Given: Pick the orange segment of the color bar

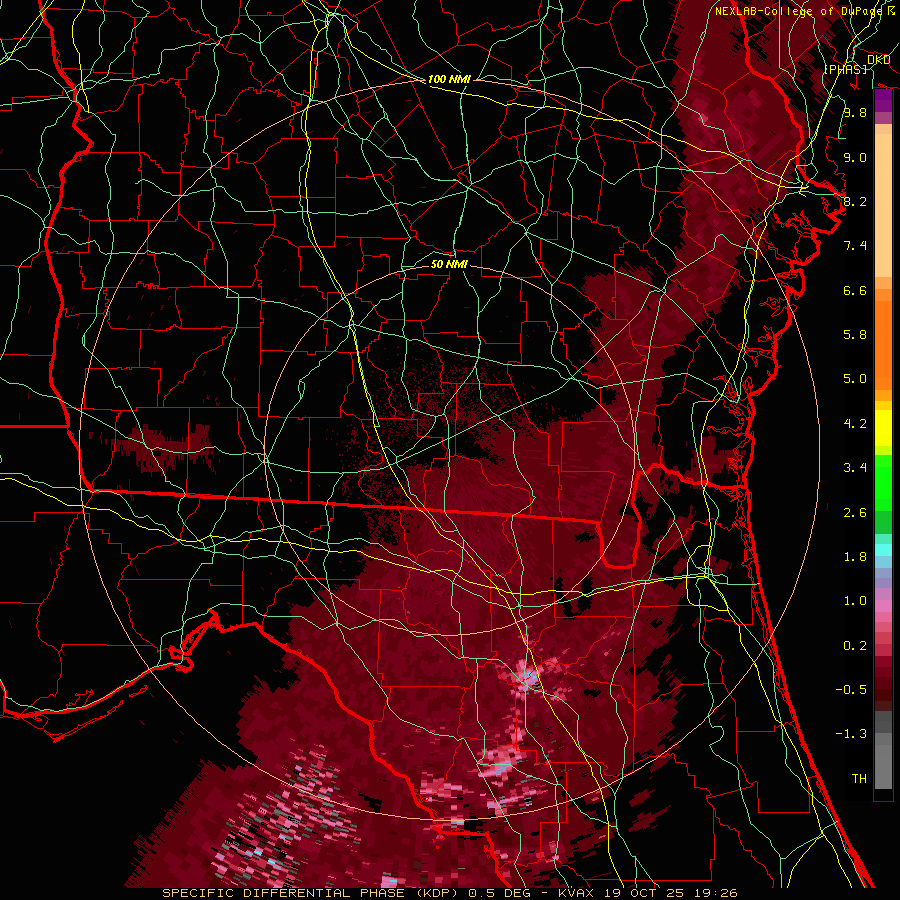Looking at the screenshot, I should pyautogui.click(x=883, y=344).
